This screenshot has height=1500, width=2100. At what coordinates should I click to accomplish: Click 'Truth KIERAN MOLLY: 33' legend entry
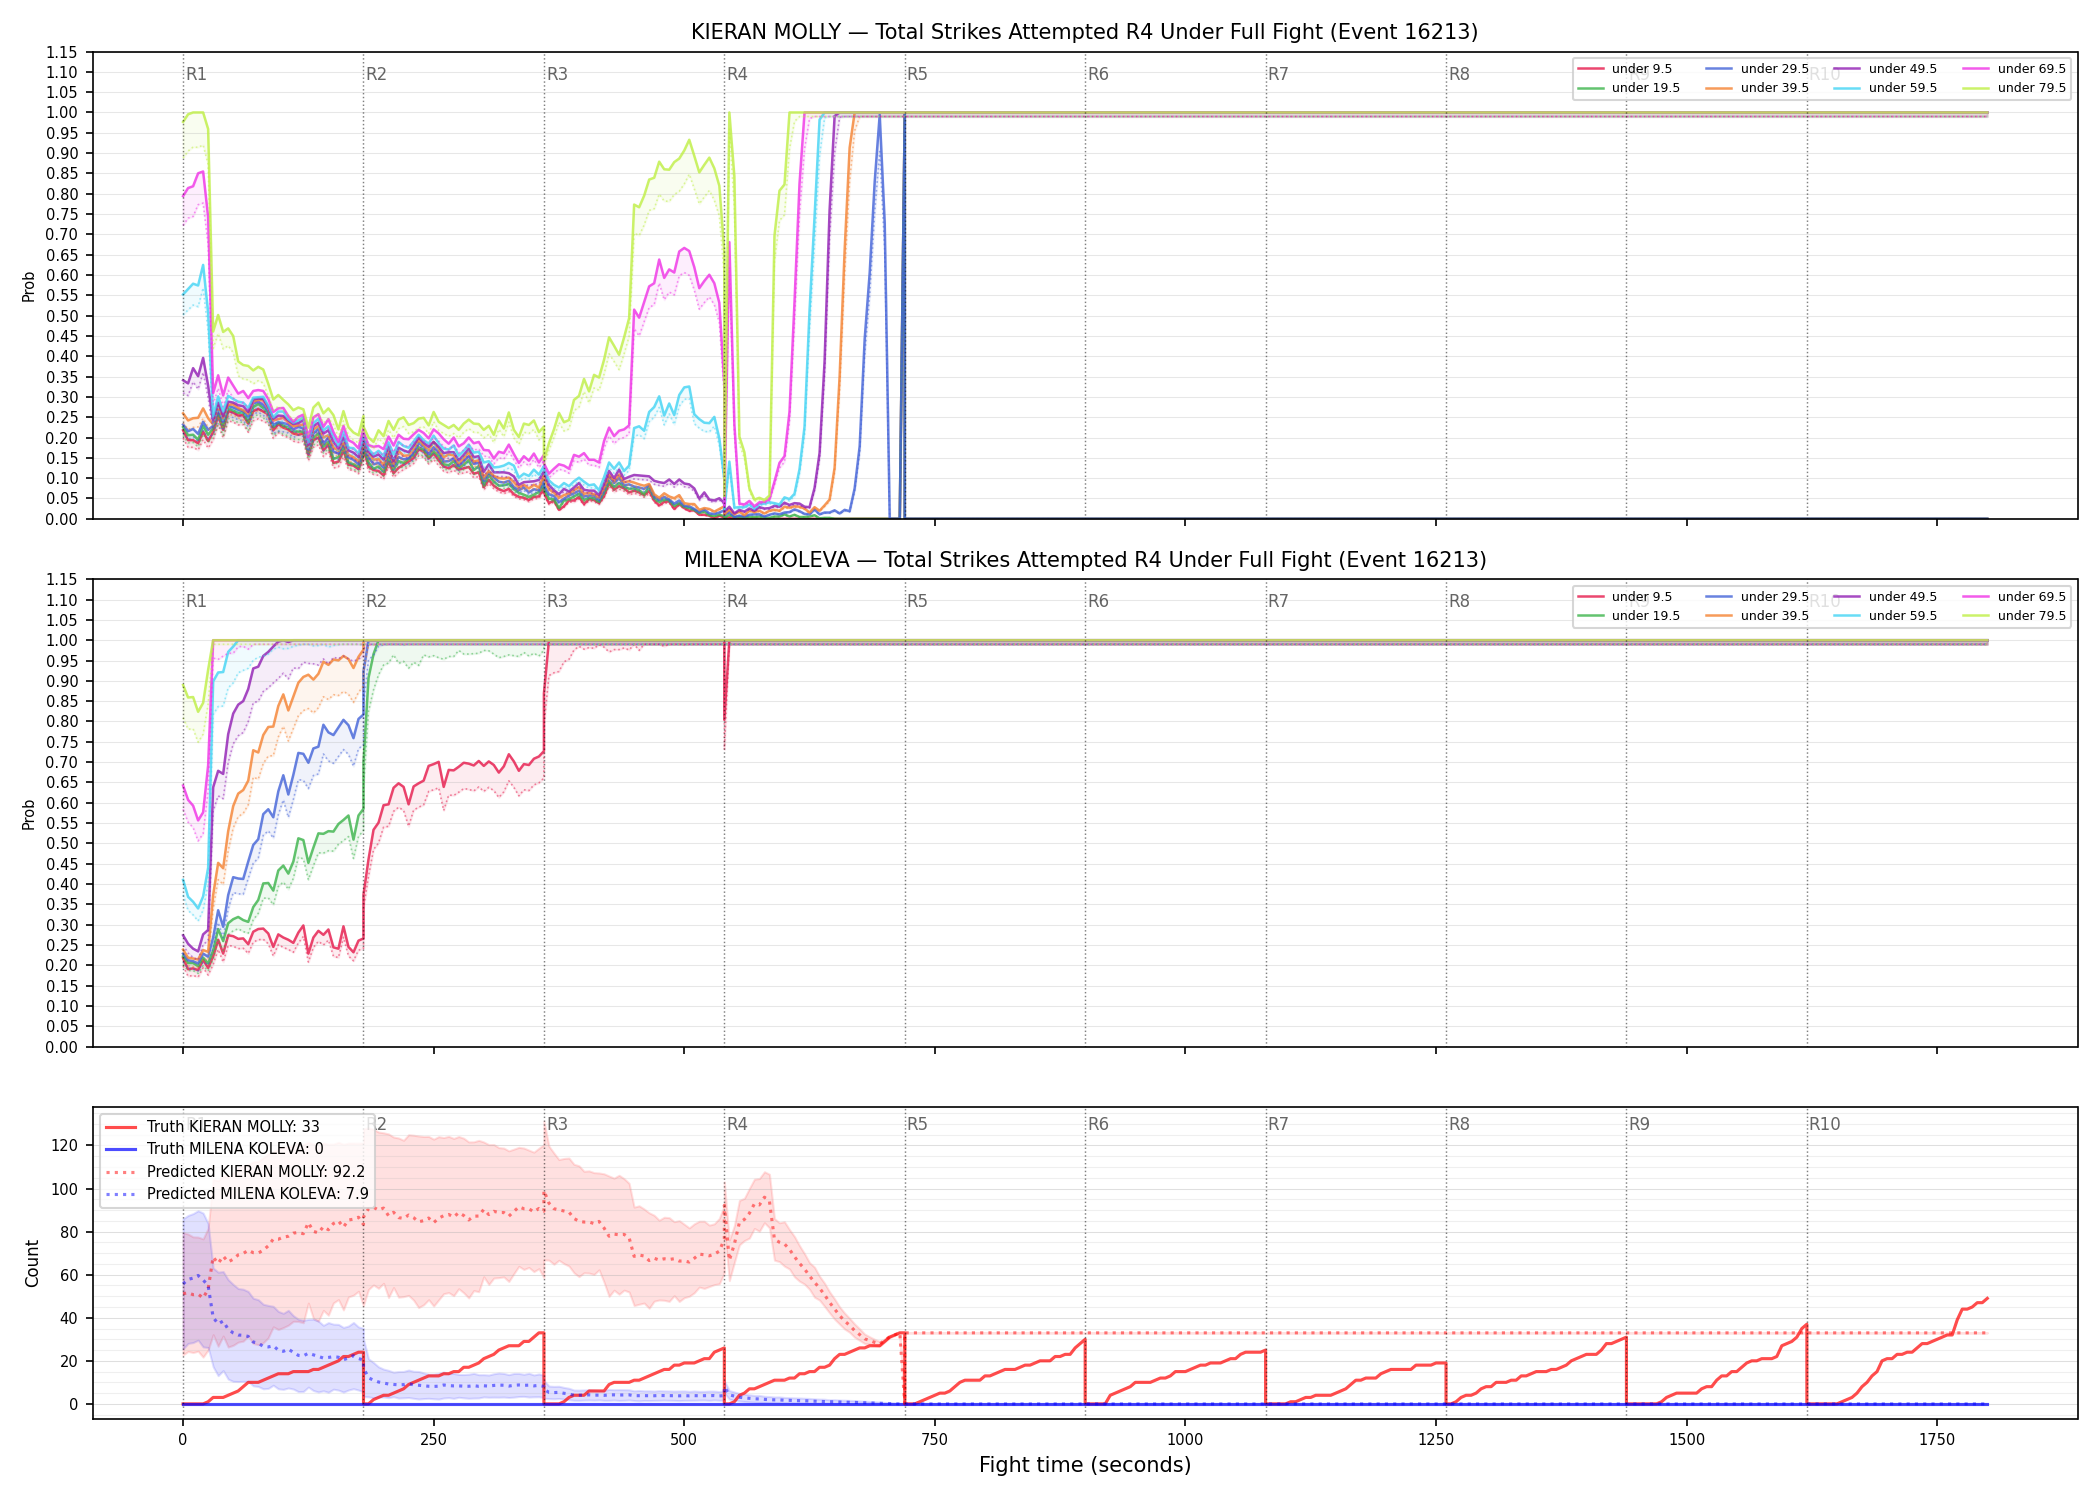click(x=212, y=1127)
